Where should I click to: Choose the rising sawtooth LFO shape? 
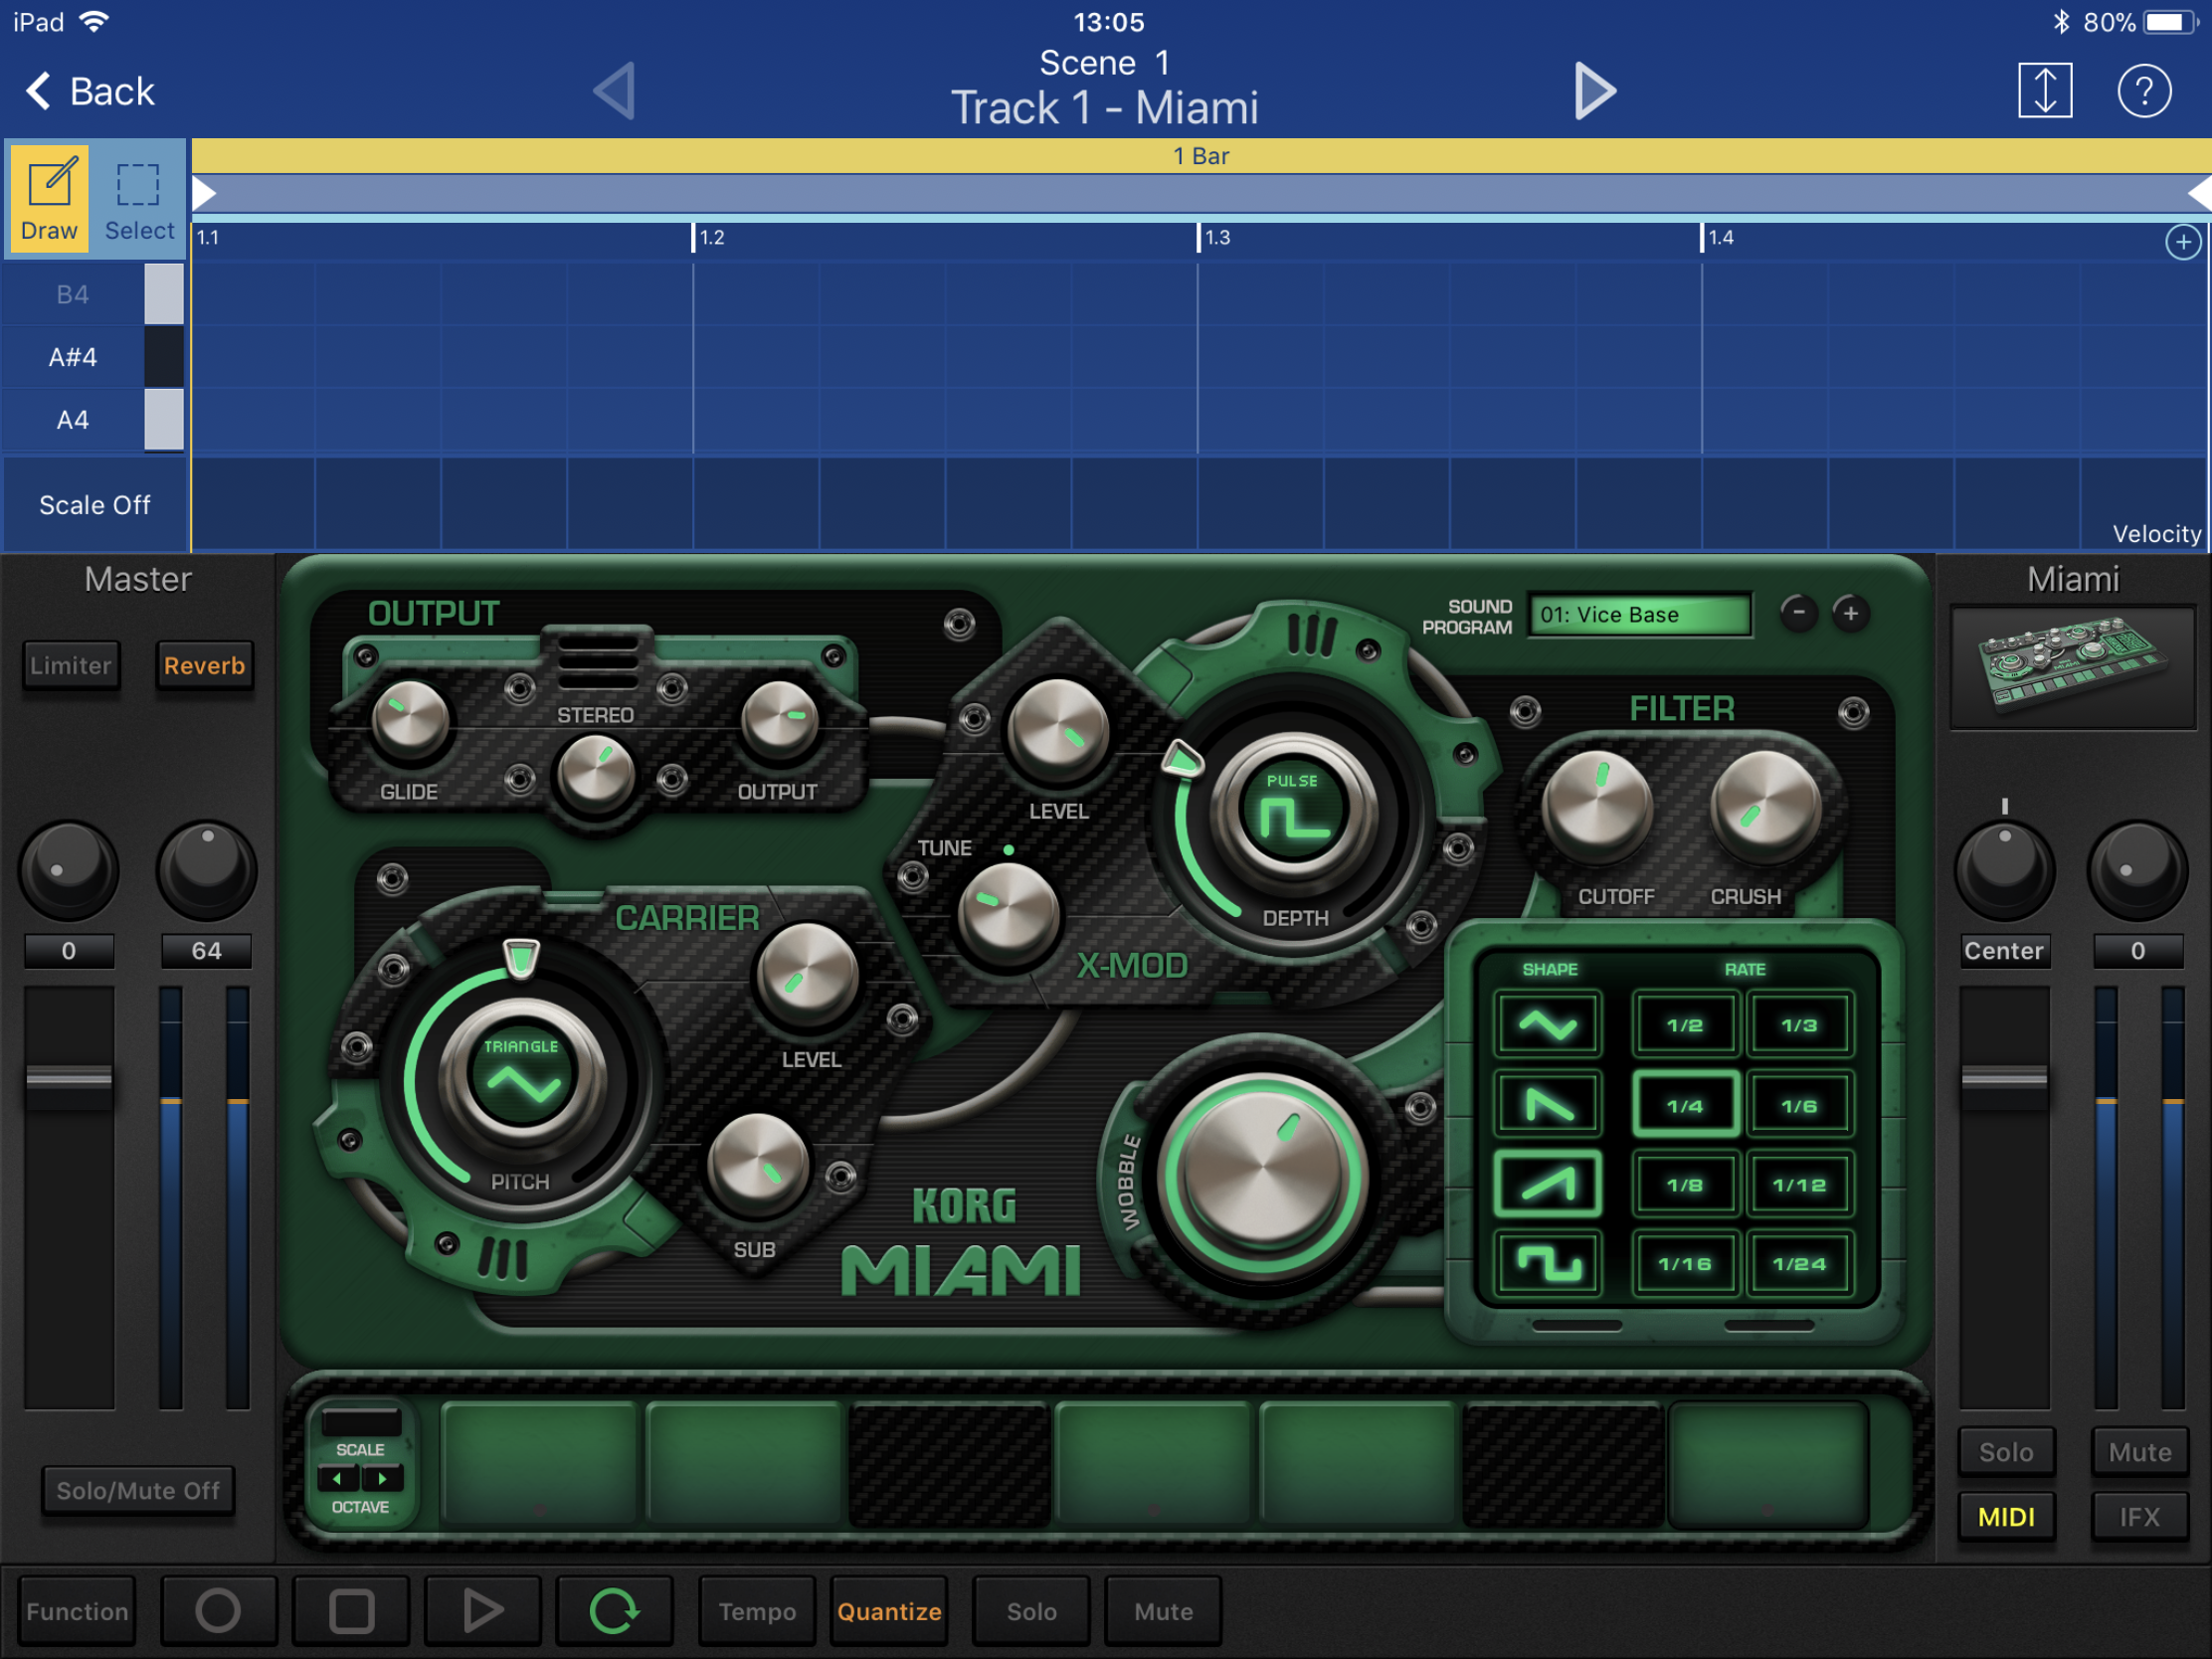click(1548, 1185)
